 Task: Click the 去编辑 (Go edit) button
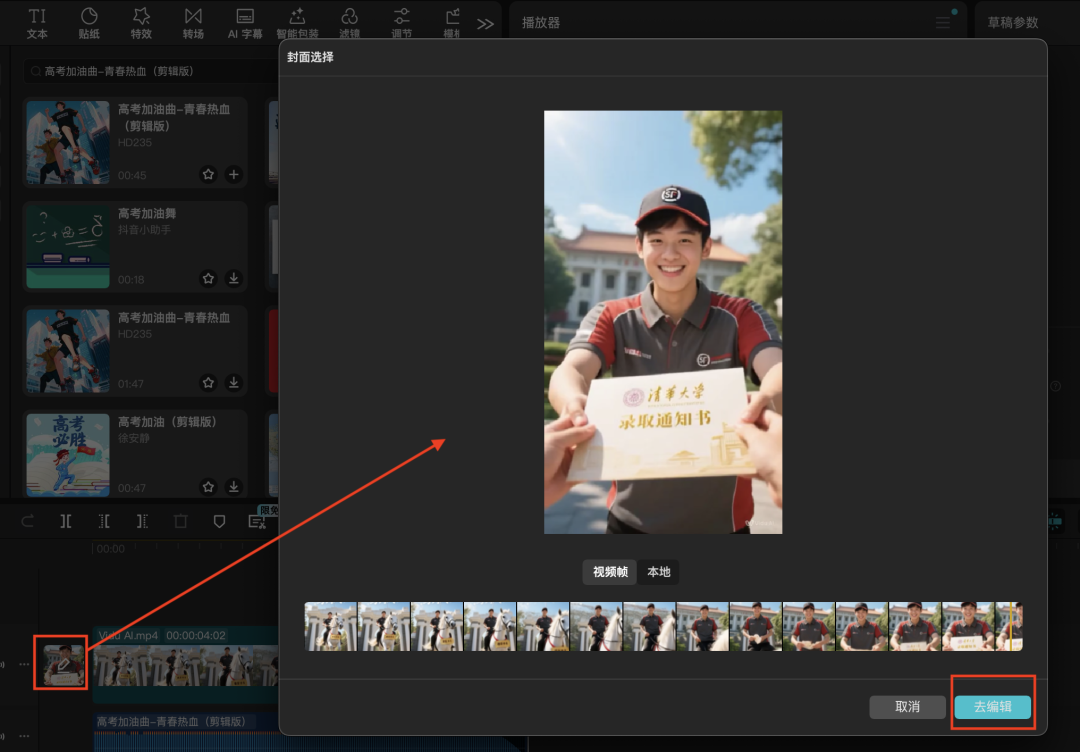click(992, 707)
